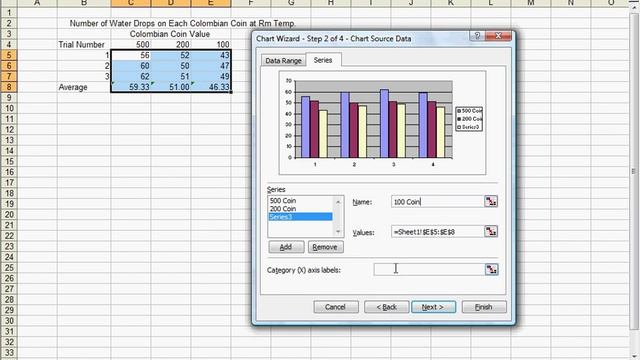The height and width of the screenshot is (360, 640).
Task: Select row header 8
Action: coord(9,87)
